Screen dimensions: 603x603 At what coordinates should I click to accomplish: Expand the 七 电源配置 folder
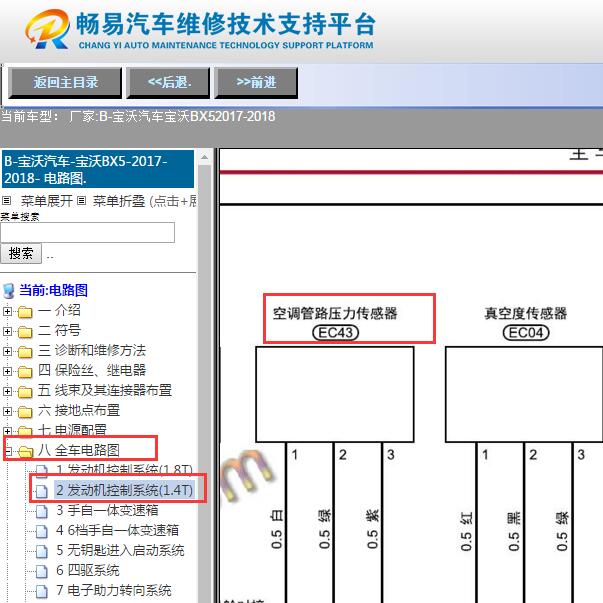[7, 431]
